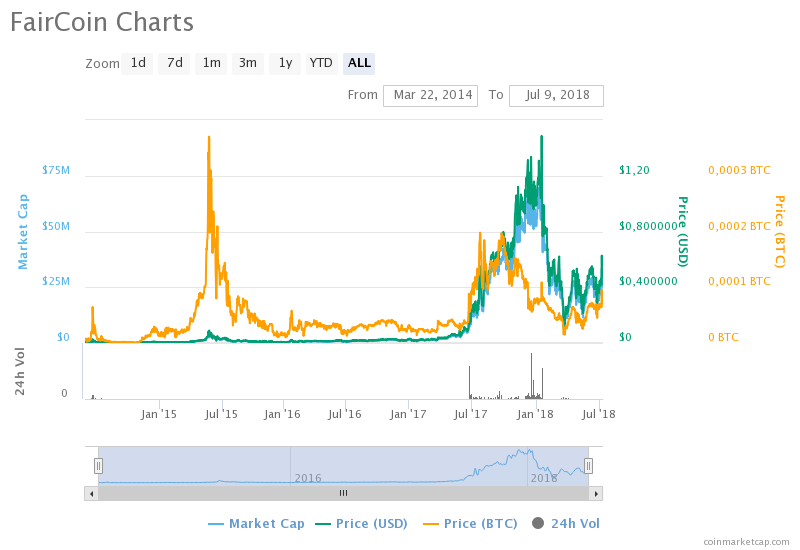Click the Market Cap axis title
The image size is (800, 550).
click(x=22, y=232)
